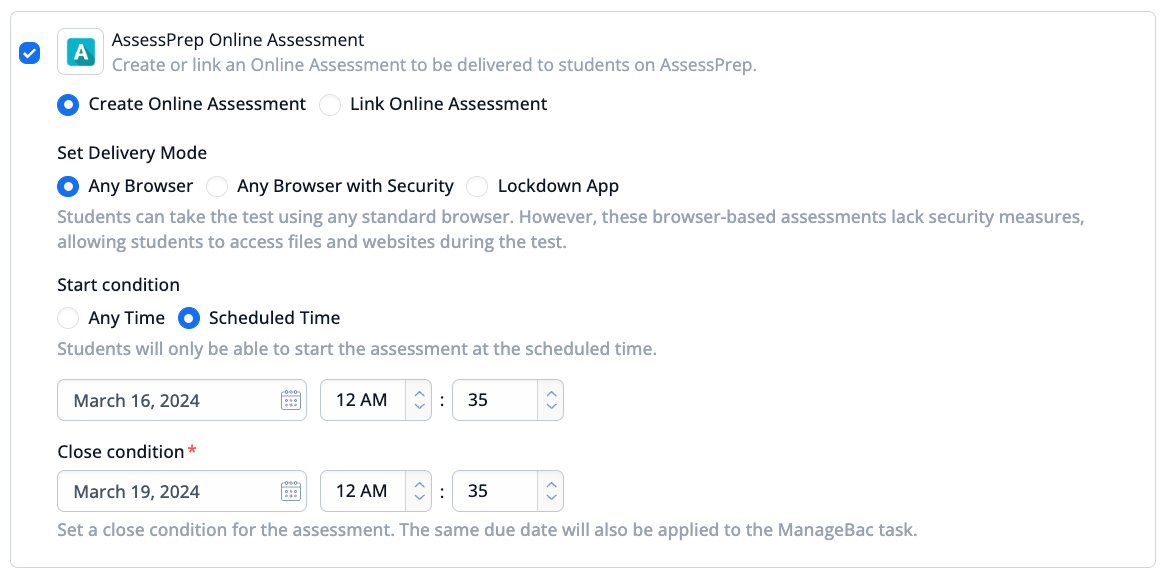Increase the start hour with up arrow
Viewport: 1166px width, 578px height.
[419, 394]
